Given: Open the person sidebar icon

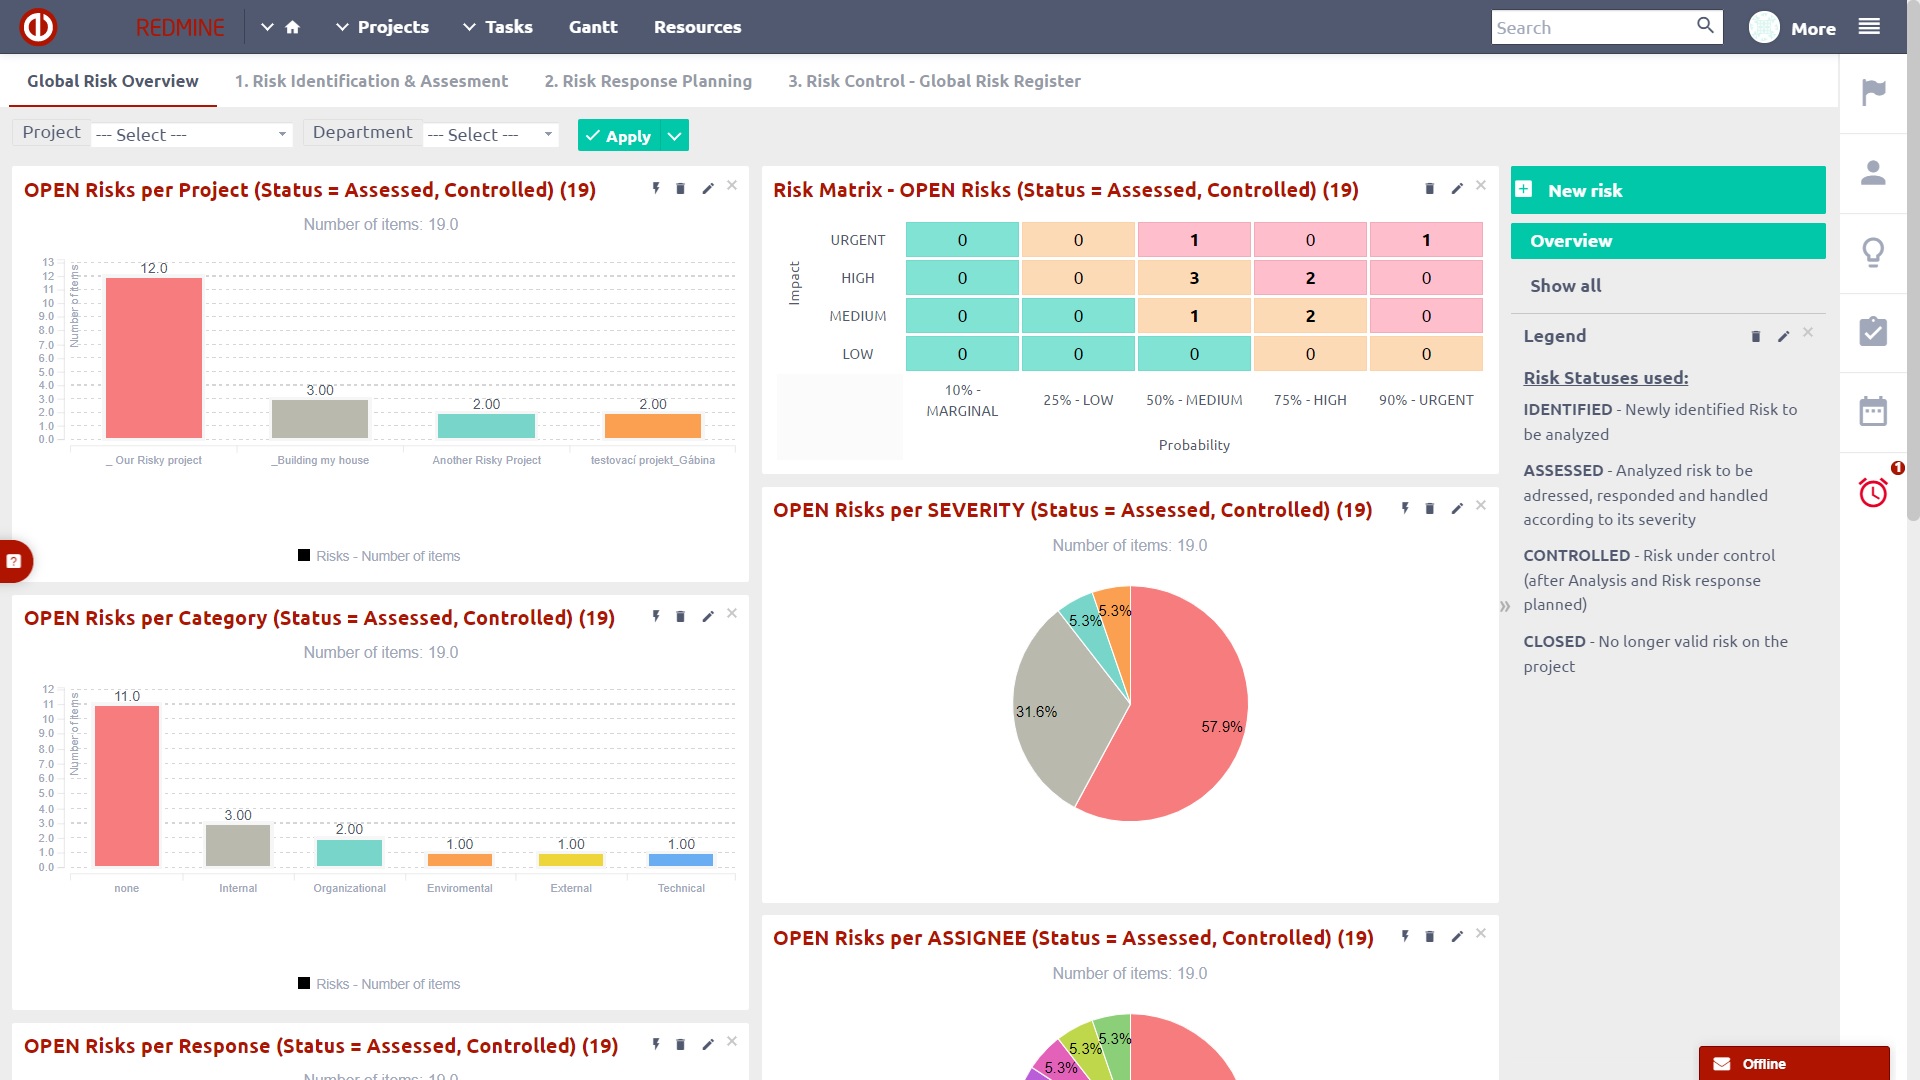Looking at the screenshot, I should click(x=1873, y=173).
